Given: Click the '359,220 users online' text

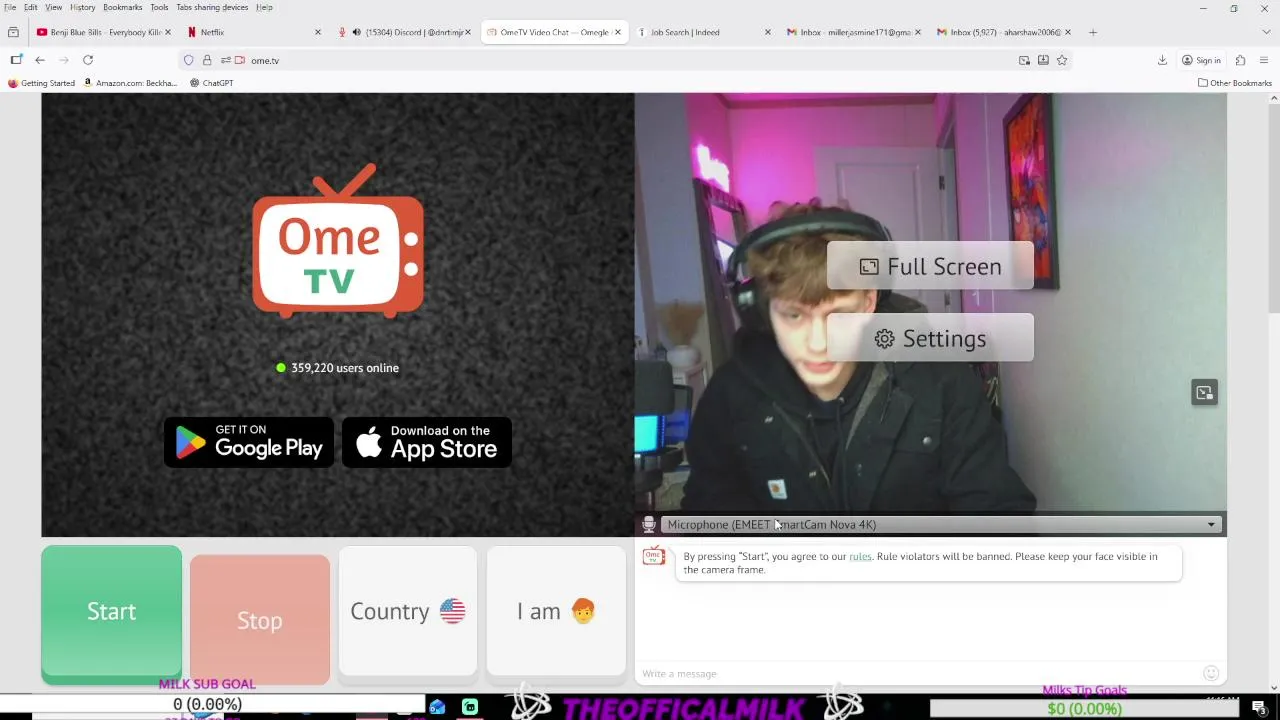Looking at the screenshot, I should click(345, 368).
